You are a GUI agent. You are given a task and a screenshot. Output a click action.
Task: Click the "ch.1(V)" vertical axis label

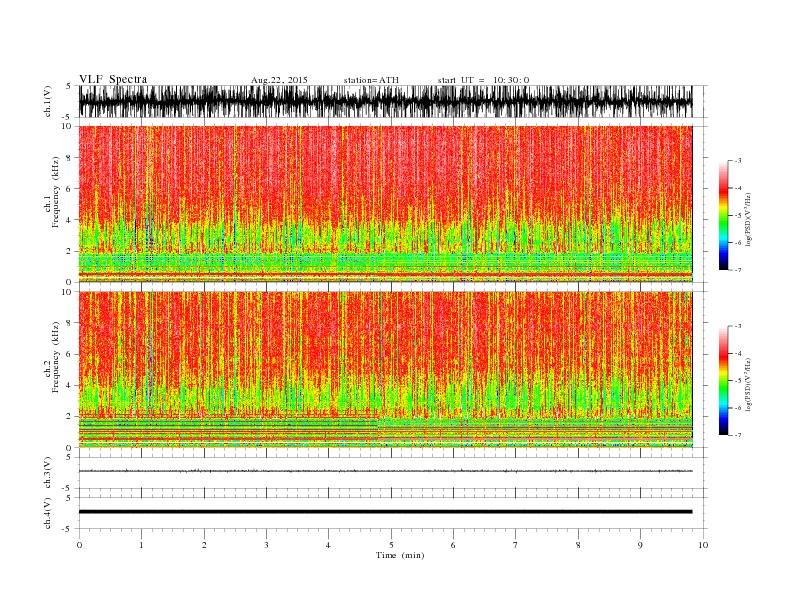coord(47,102)
